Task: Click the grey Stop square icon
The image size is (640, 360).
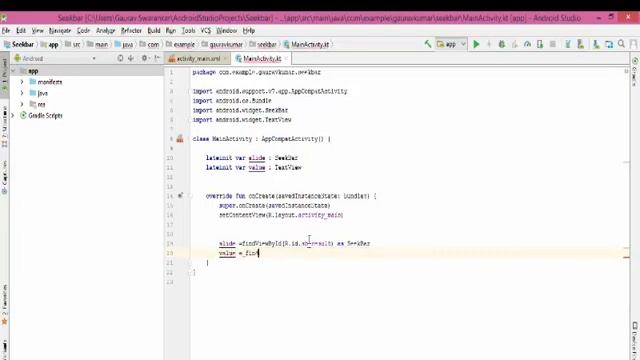Action: (553, 44)
